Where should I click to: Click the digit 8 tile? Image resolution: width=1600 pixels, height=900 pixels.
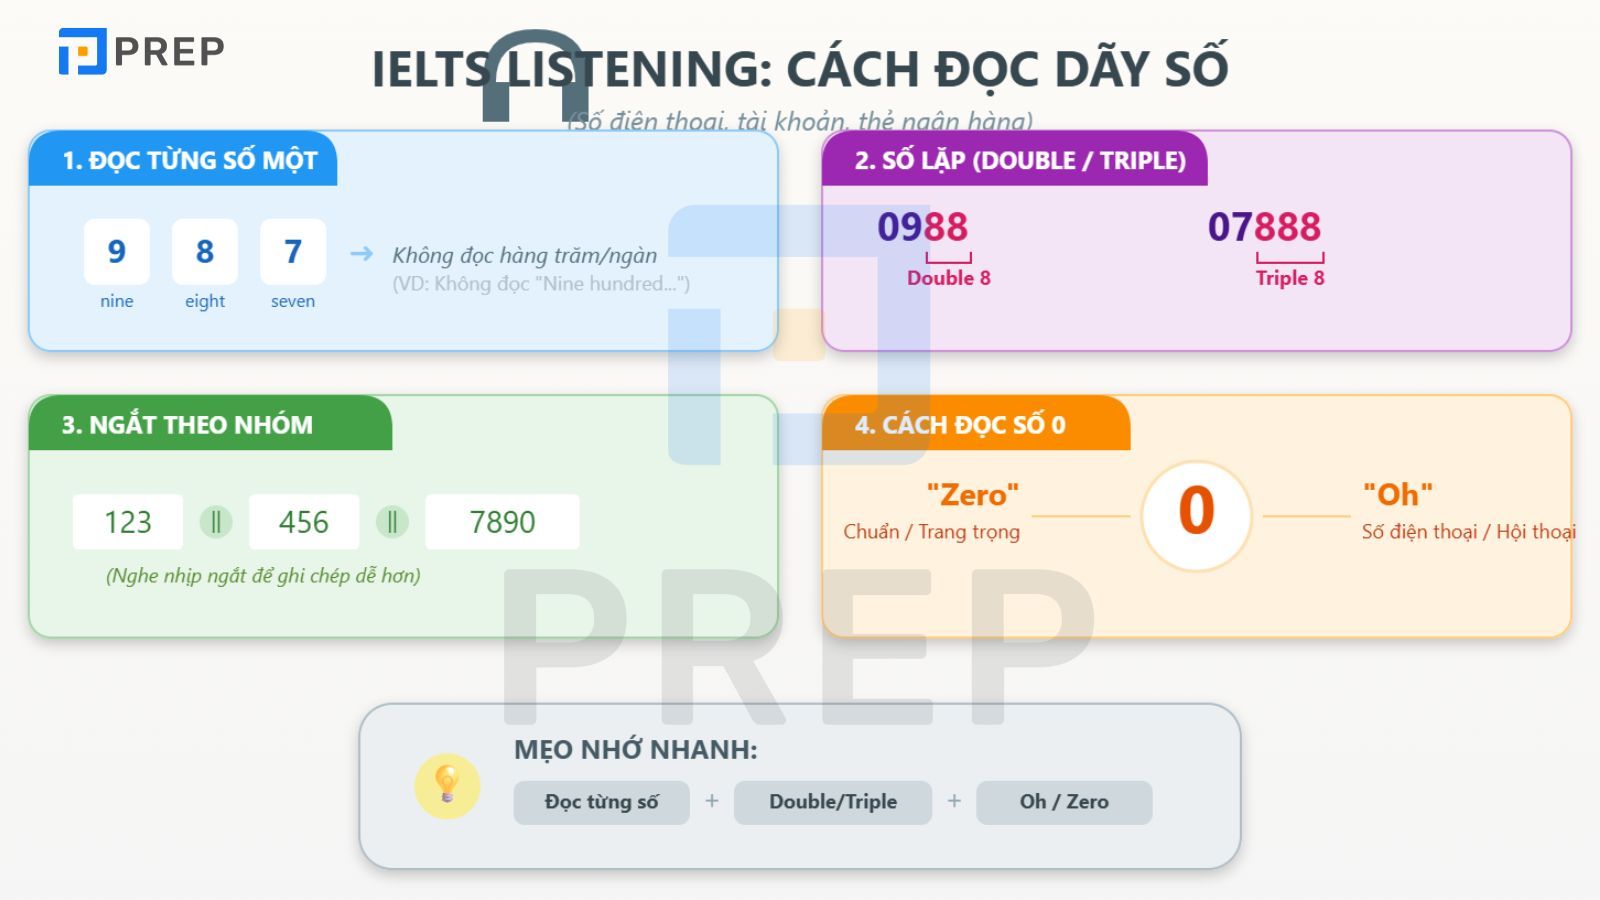coord(205,251)
